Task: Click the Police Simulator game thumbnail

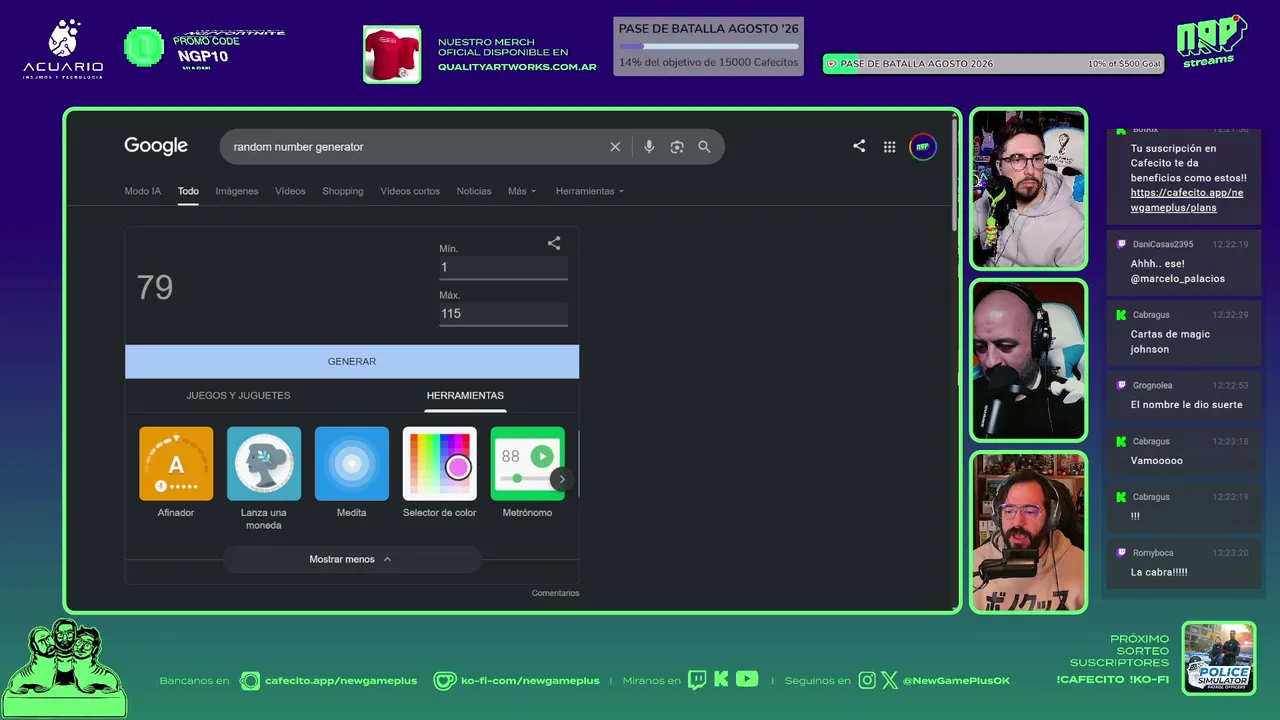Action: tap(1219, 658)
